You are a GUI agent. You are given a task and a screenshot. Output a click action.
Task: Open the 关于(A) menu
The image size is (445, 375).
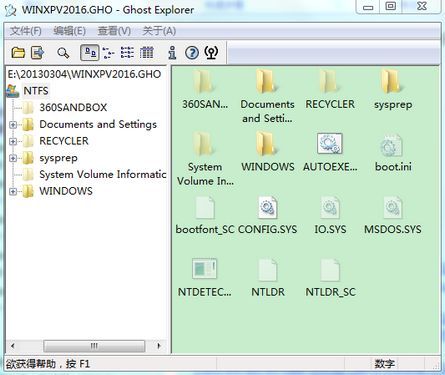(x=159, y=31)
